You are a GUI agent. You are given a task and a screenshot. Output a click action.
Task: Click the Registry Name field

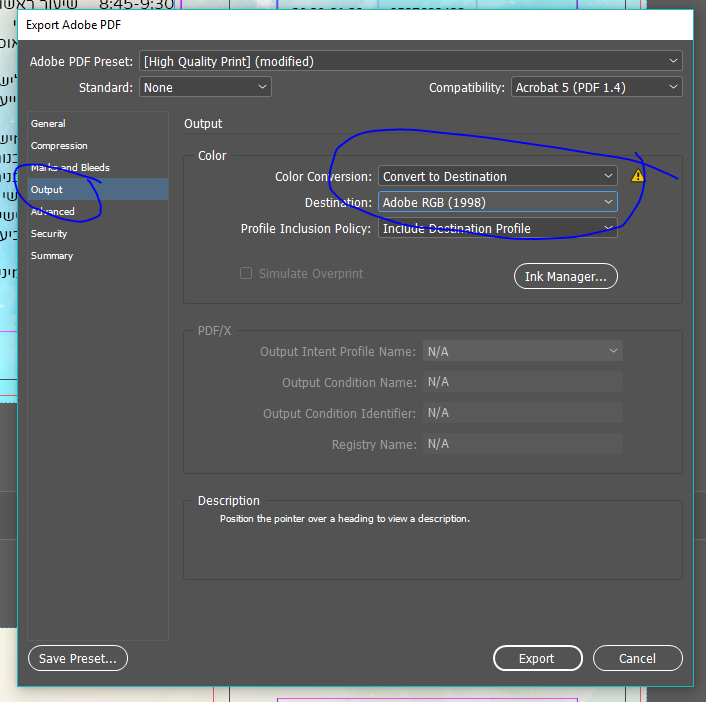tap(523, 444)
